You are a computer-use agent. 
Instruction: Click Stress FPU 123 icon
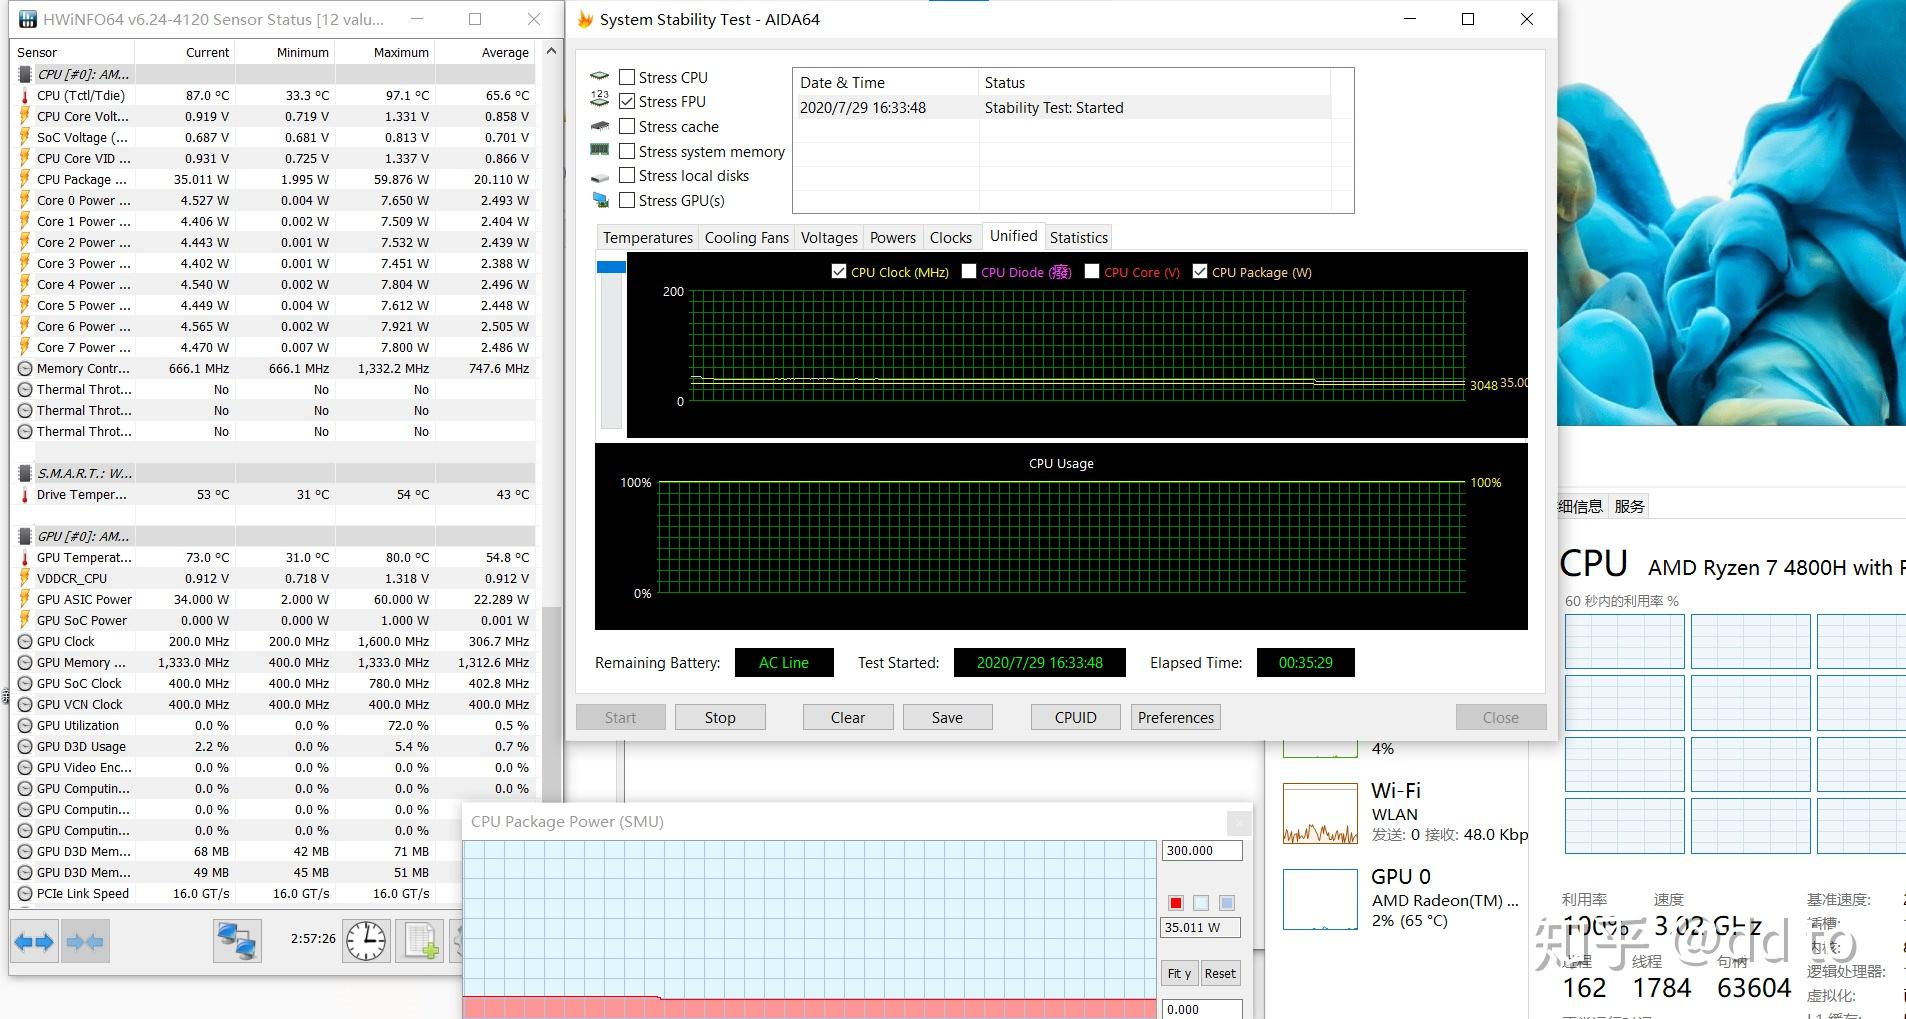(x=600, y=99)
